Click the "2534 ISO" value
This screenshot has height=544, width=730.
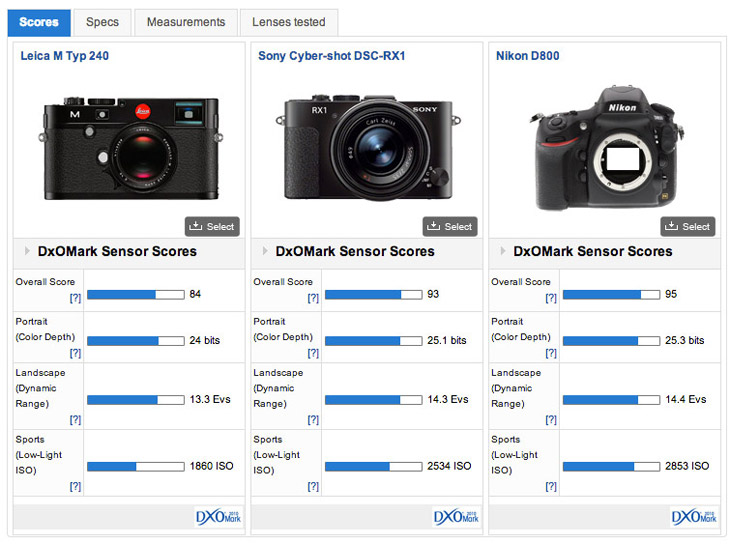pyautogui.click(x=449, y=466)
